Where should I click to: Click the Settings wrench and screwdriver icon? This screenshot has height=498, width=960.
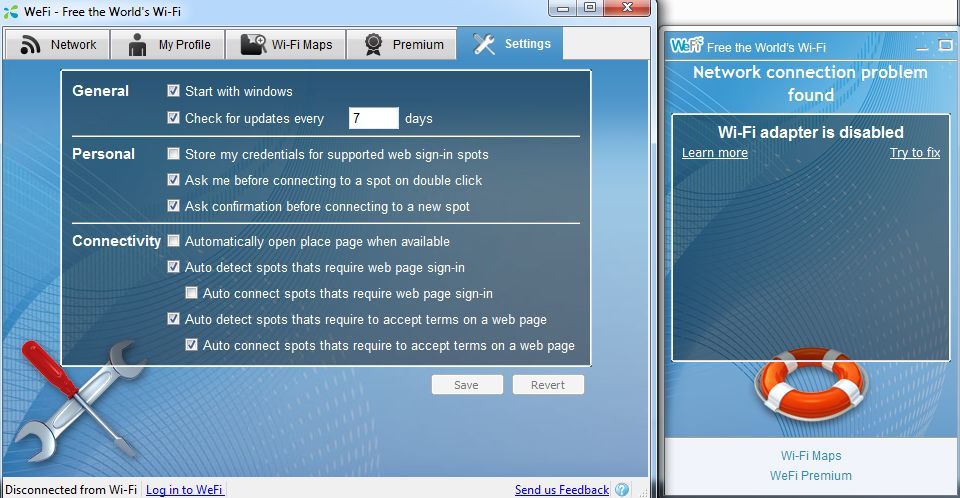pyautogui.click(x=484, y=43)
